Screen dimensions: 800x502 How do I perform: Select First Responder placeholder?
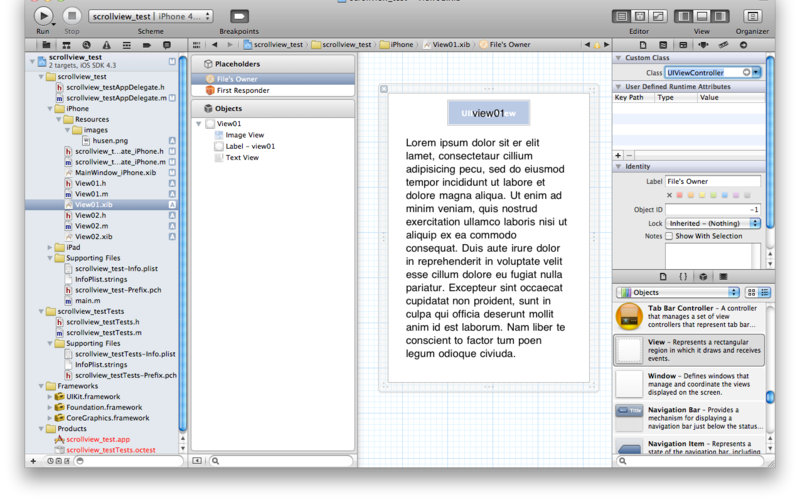point(273,90)
